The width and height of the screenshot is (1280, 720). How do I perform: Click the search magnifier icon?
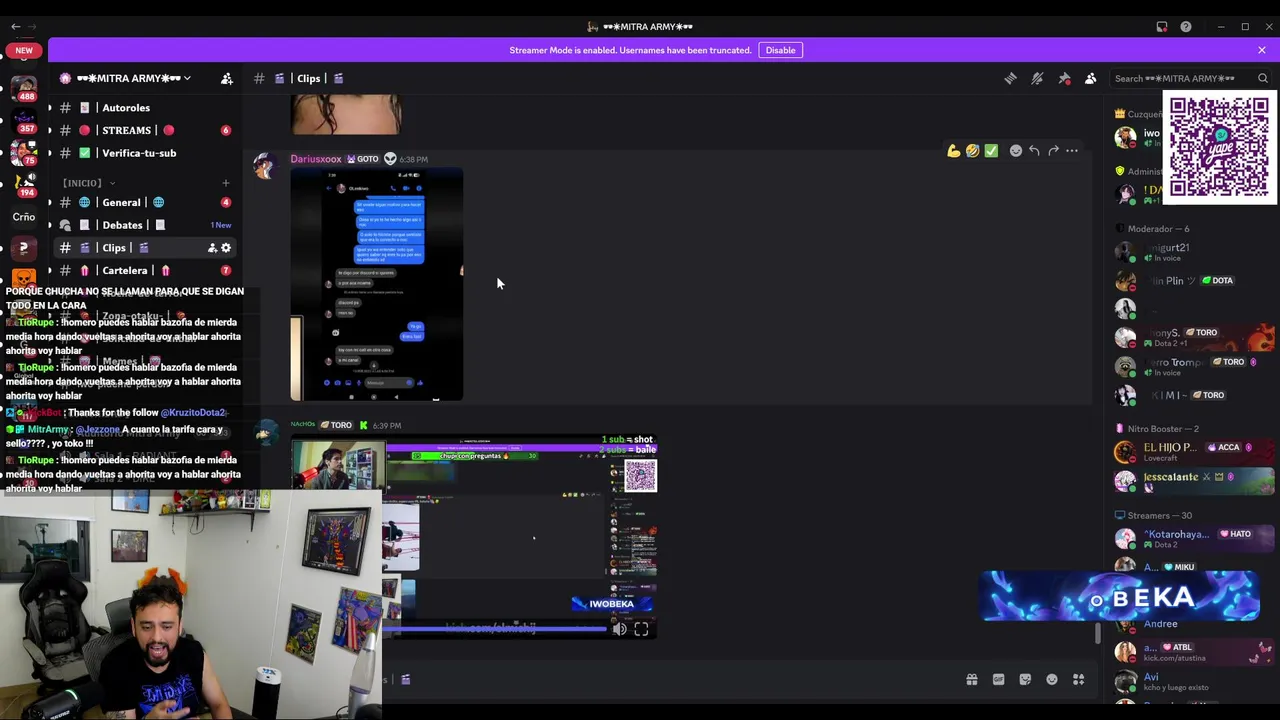pos(1263,78)
